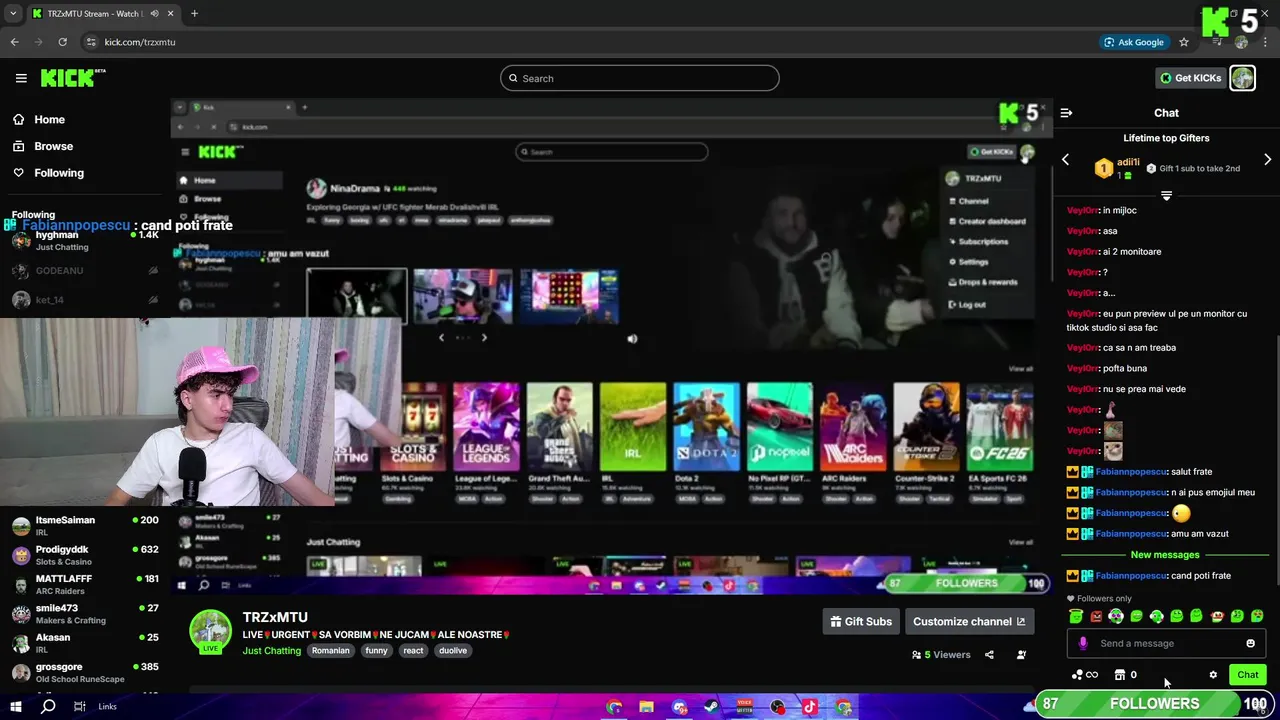Click the user icon right of the share icon

(x=1021, y=655)
